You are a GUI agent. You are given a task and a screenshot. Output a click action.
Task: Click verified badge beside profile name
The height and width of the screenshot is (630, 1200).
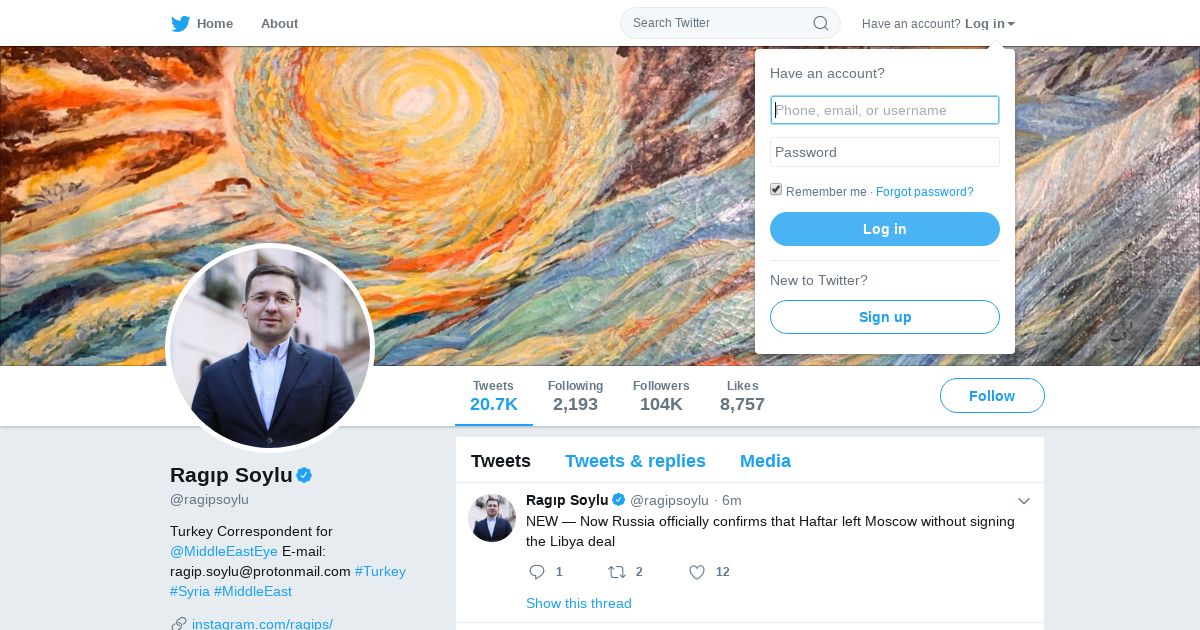[x=304, y=475]
